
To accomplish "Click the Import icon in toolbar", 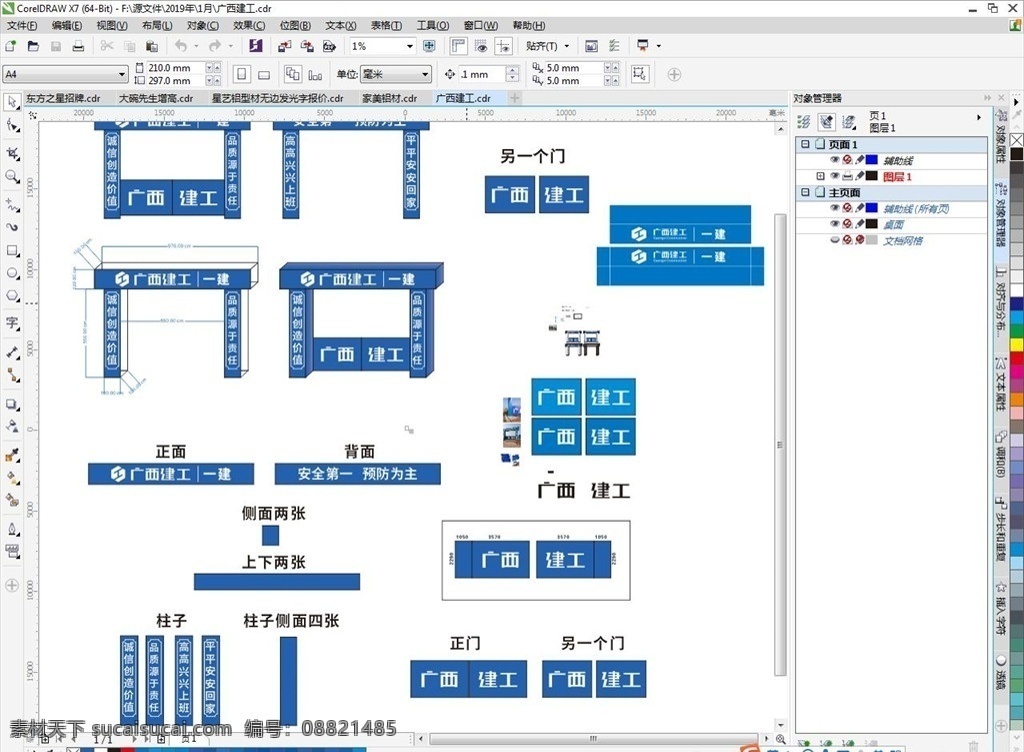I will click(x=284, y=46).
